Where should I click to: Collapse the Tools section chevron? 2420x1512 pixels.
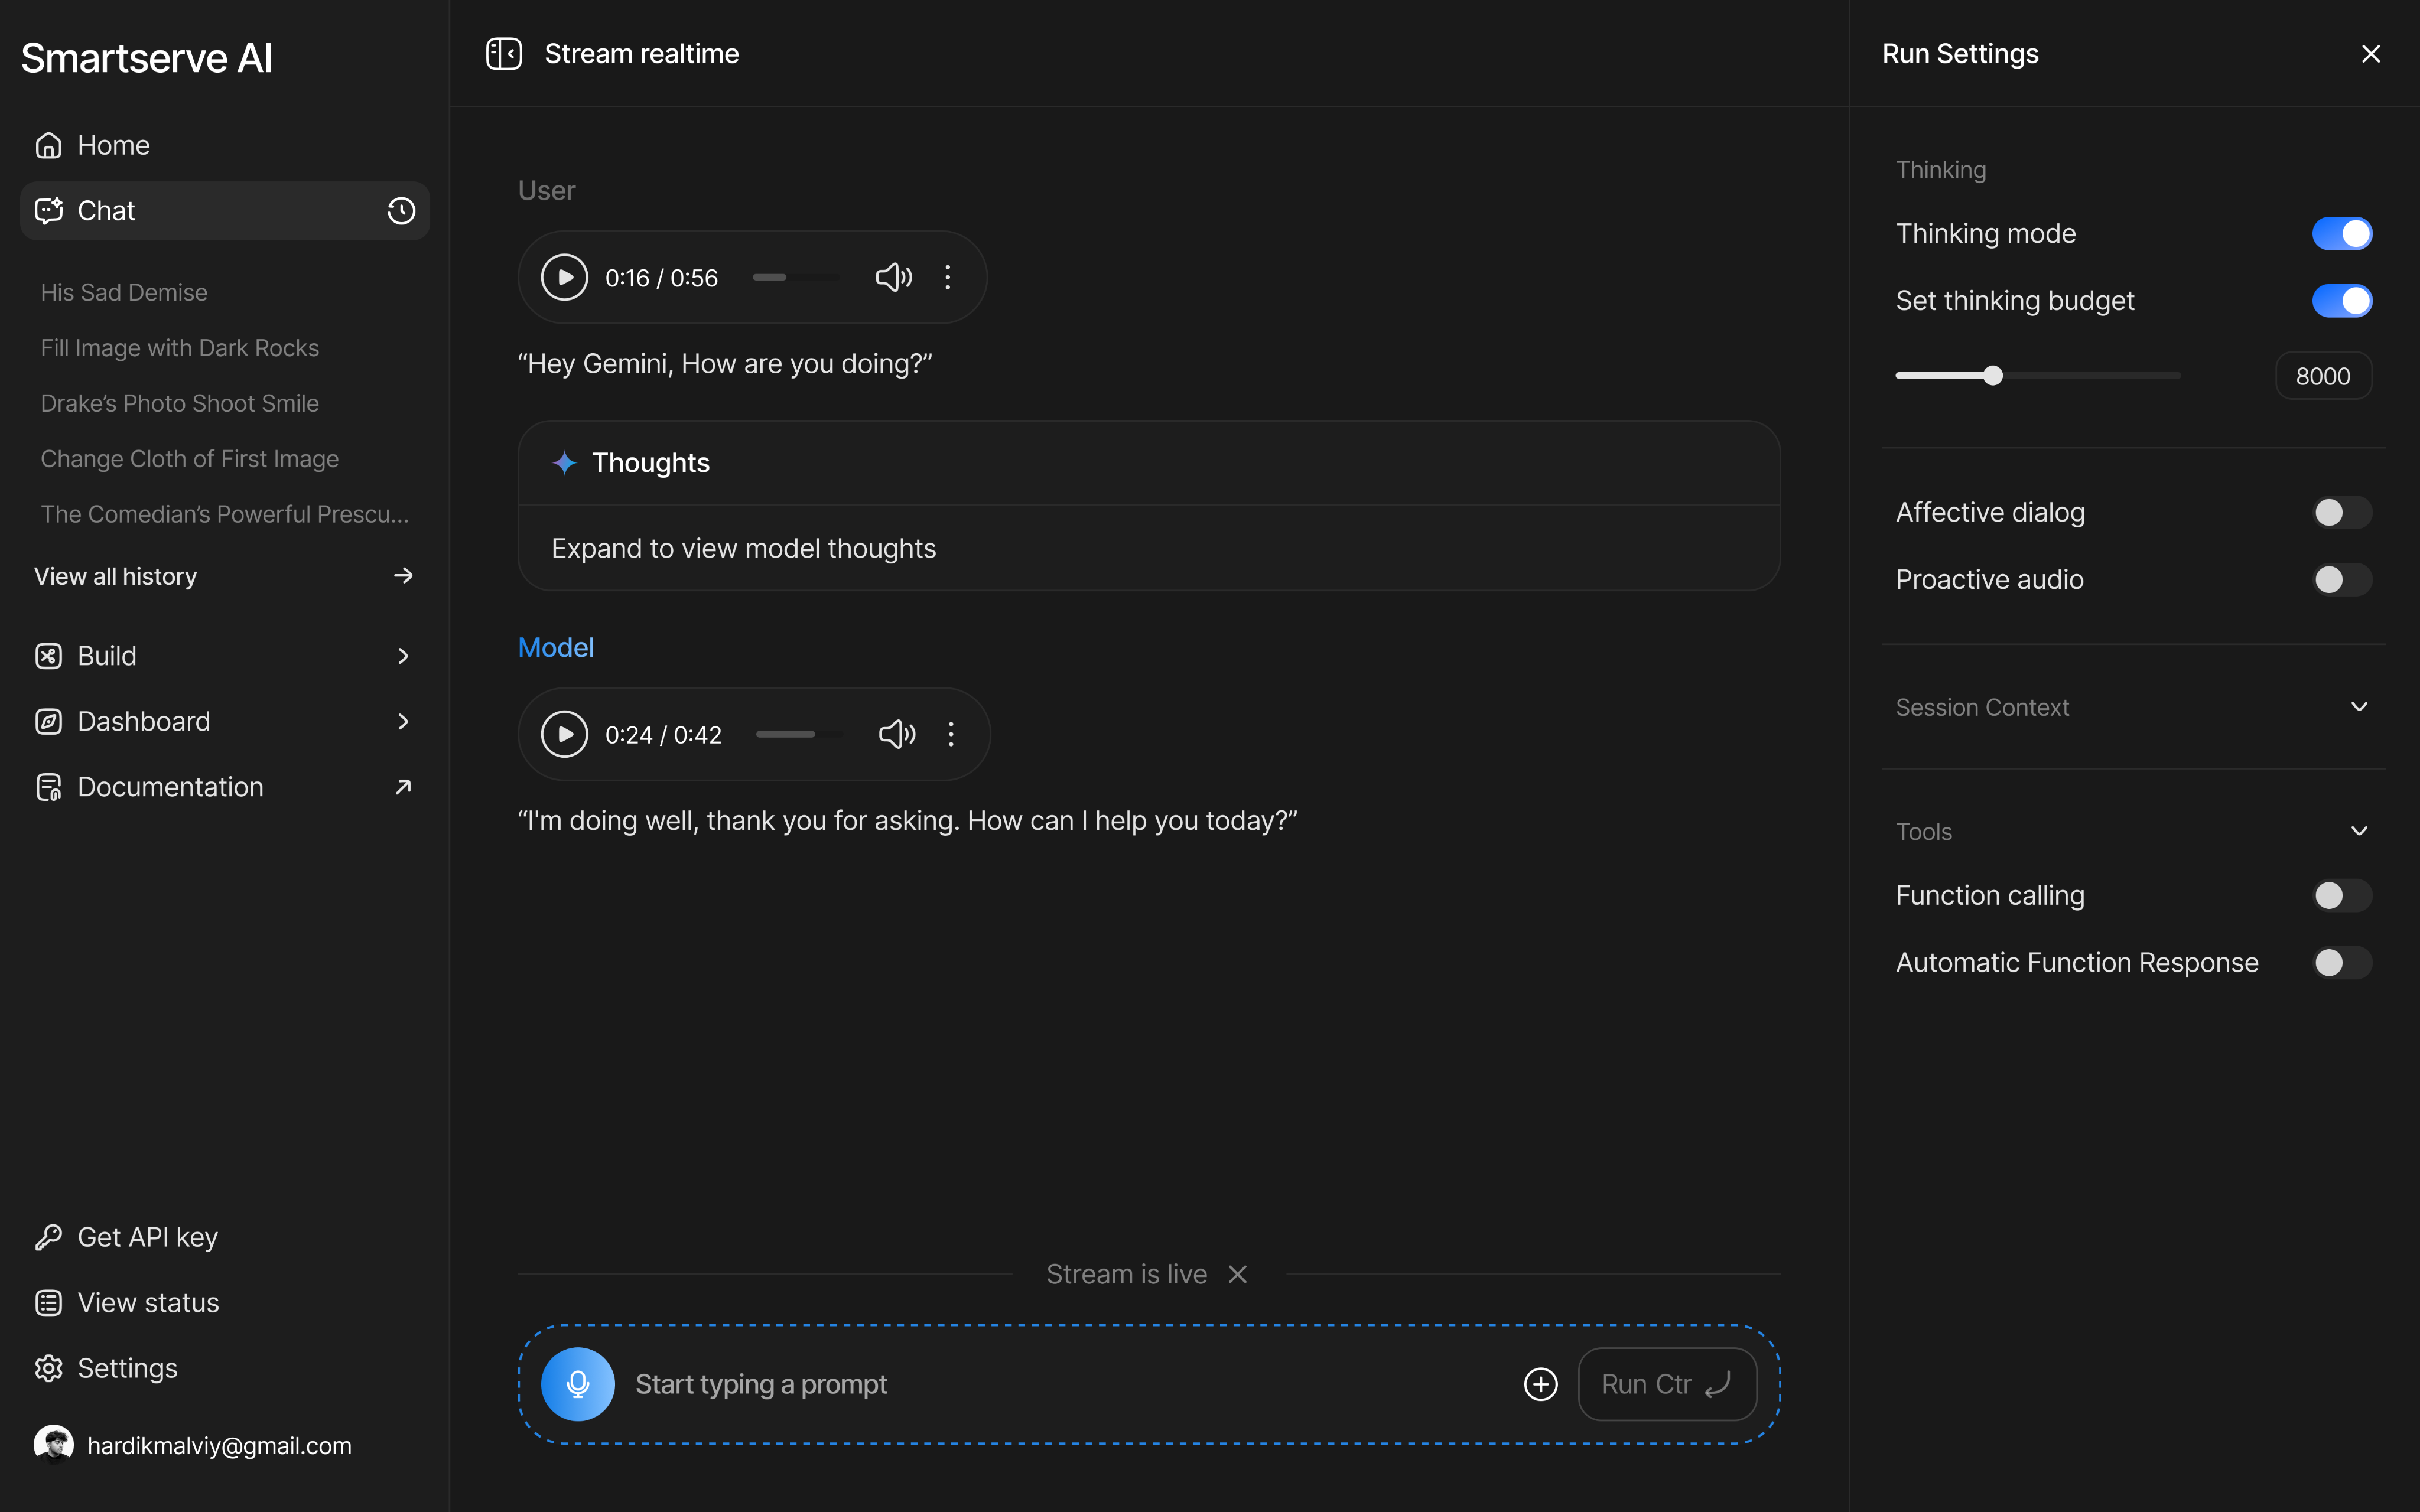coord(2359,831)
